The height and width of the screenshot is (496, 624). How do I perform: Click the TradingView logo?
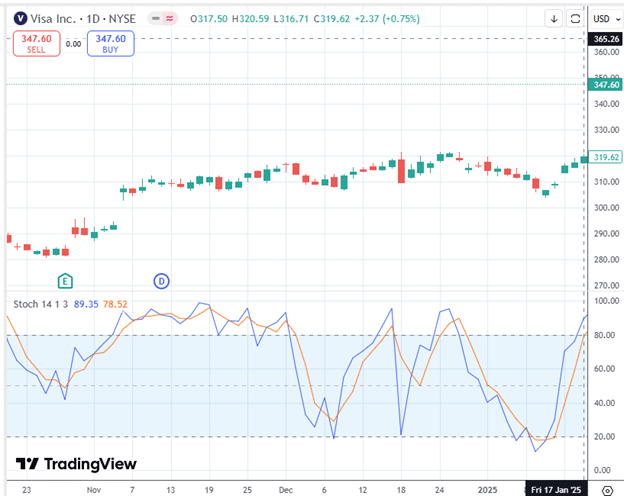point(76,464)
